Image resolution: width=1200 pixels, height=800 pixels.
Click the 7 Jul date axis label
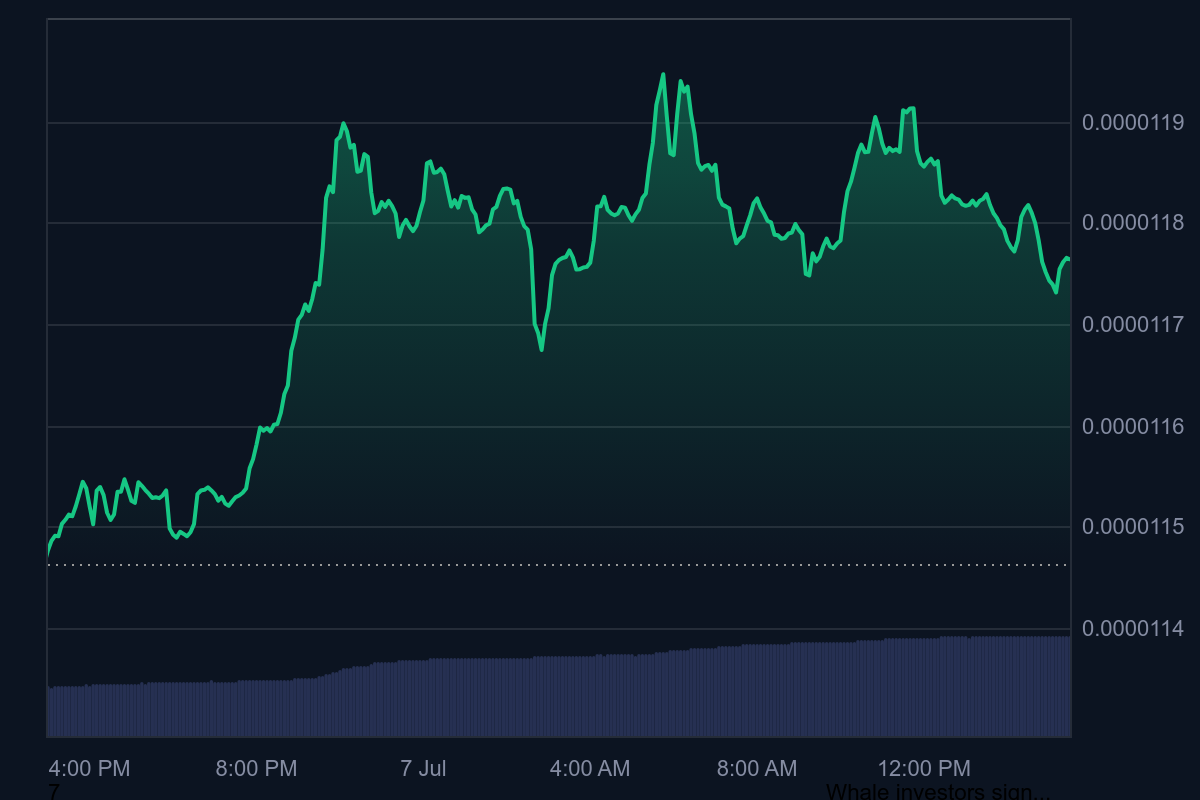423,769
